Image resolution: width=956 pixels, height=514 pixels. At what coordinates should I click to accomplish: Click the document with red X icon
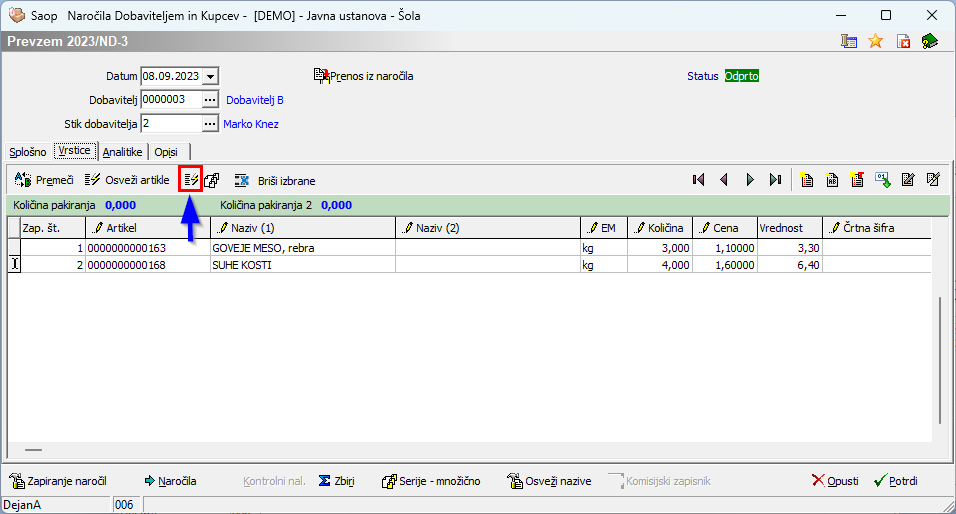point(903,41)
